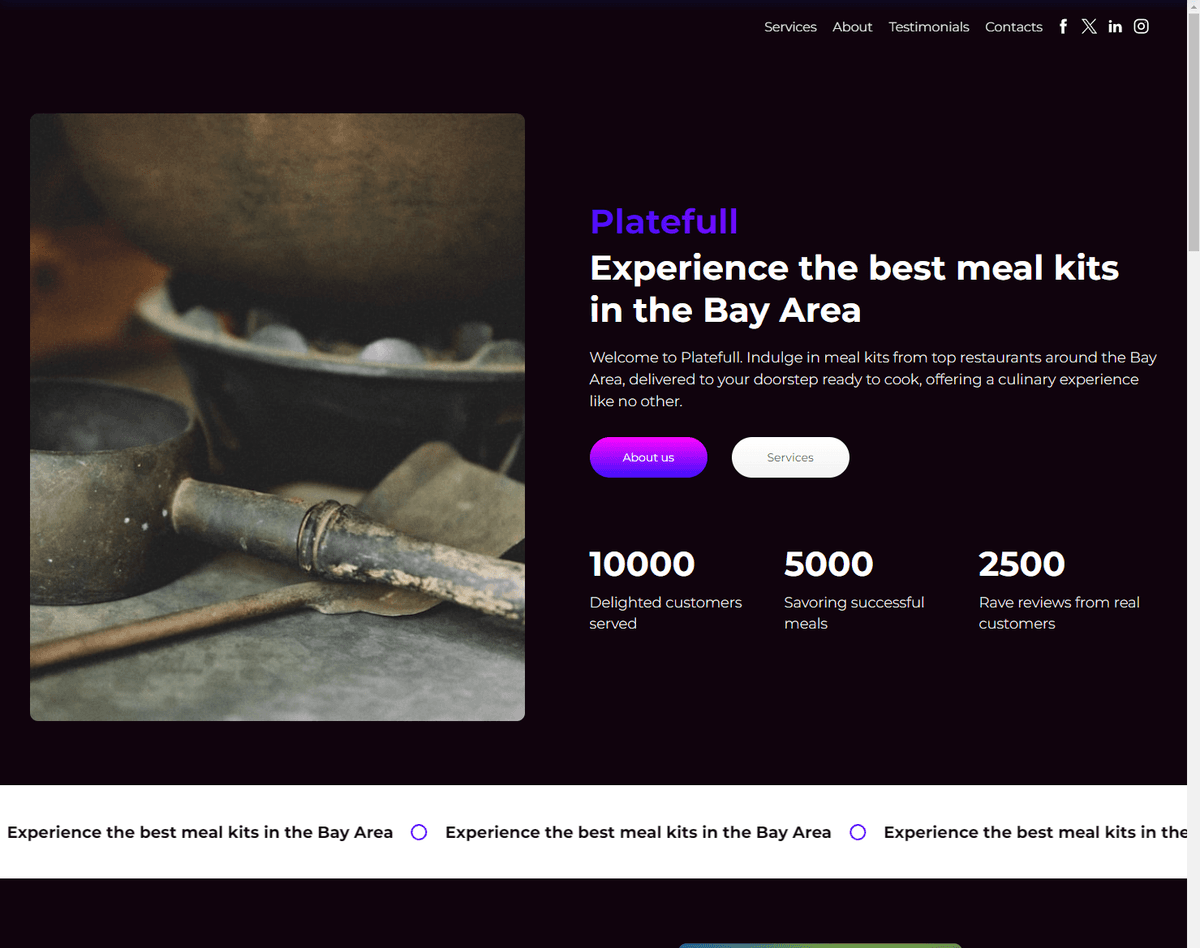The width and height of the screenshot is (1200, 948).
Task: Click the 5000 successful meals stat
Action: [854, 589]
